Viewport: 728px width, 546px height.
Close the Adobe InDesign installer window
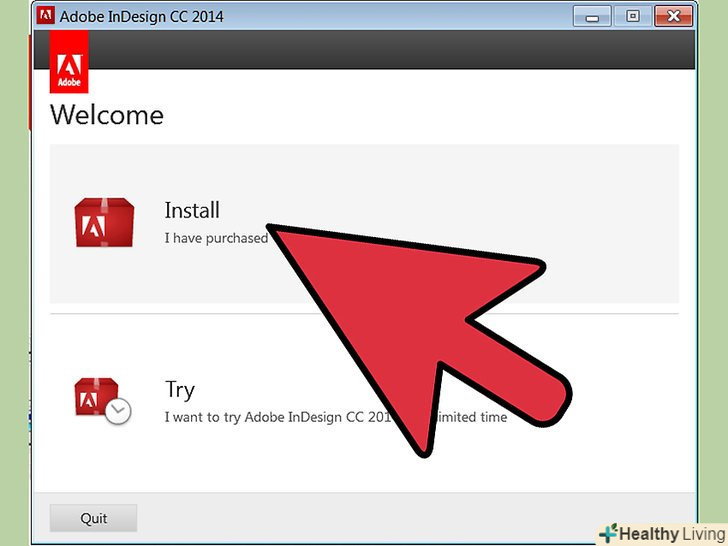(673, 17)
